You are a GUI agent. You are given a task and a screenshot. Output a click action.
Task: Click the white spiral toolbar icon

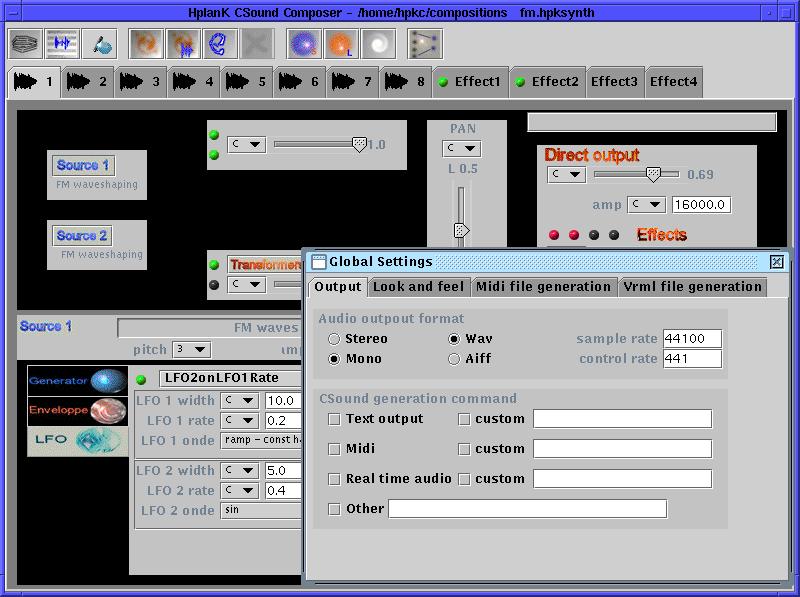[x=378, y=44]
